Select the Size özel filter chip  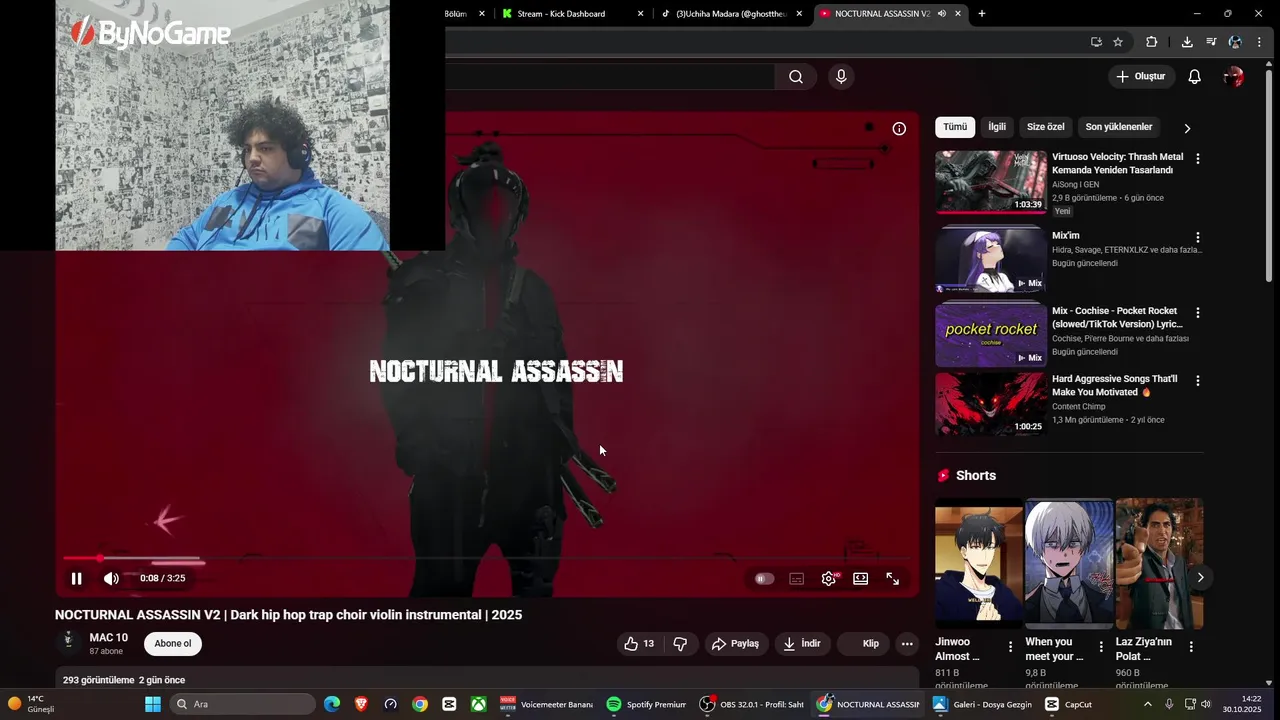(1045, 127)
